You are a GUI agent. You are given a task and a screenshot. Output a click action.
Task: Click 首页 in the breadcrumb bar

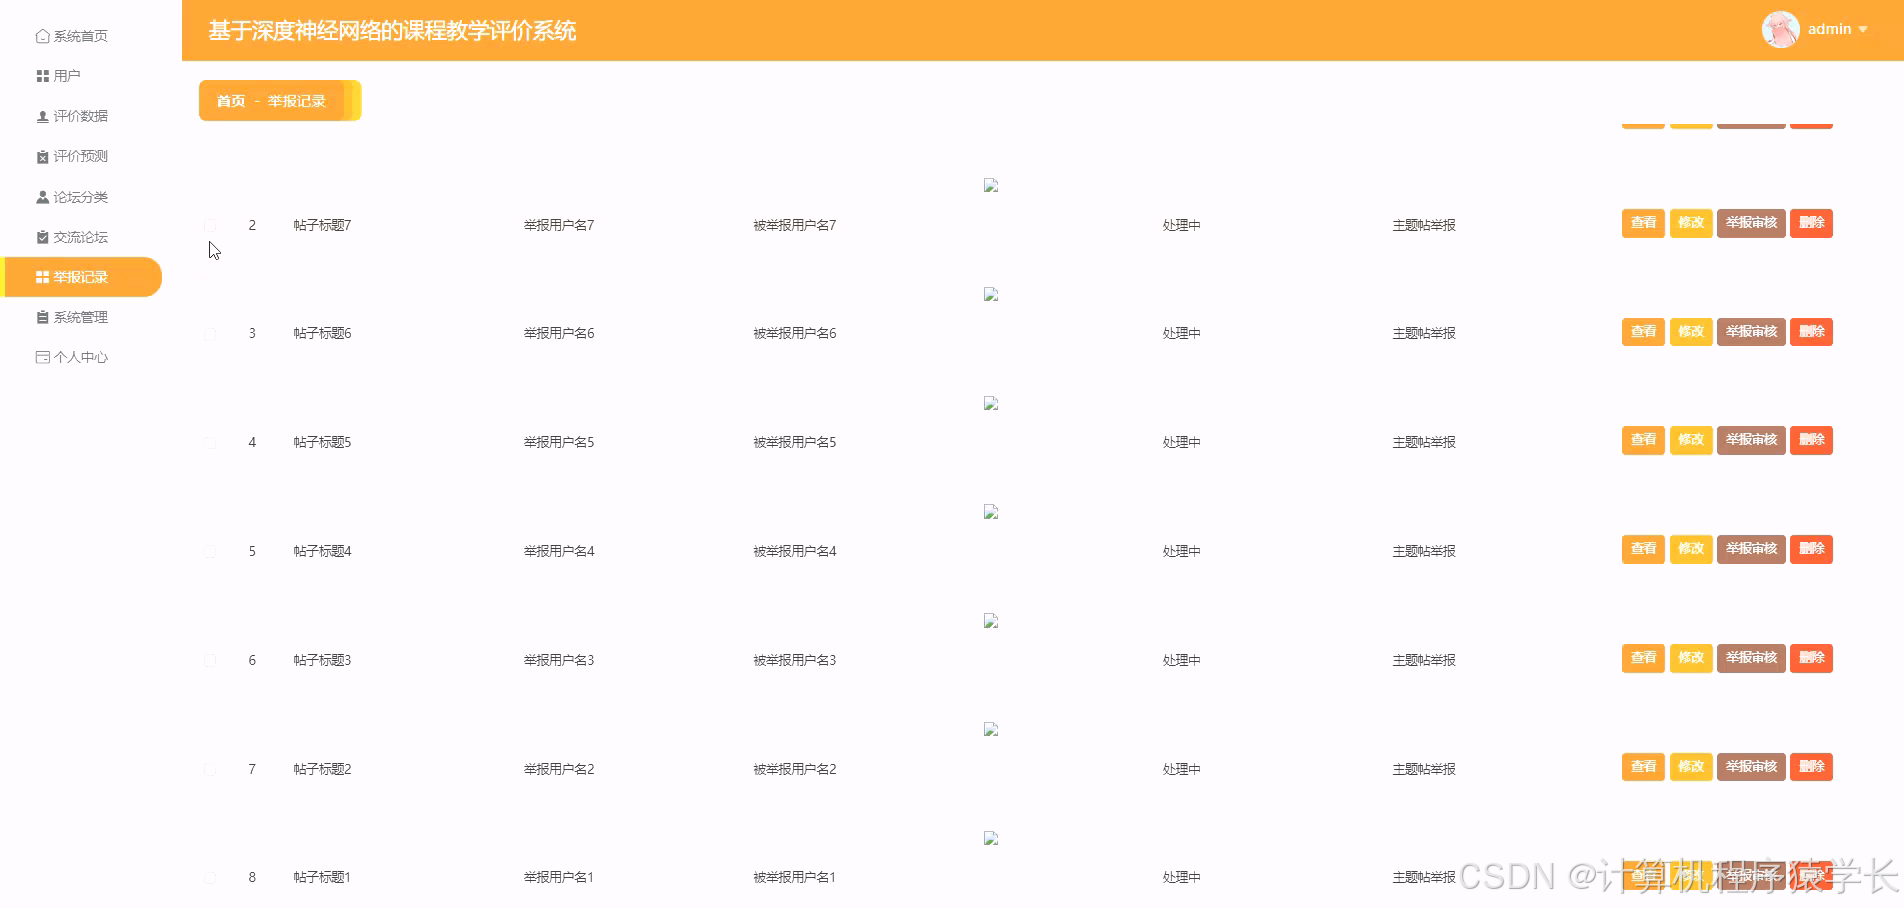point(228,100)
